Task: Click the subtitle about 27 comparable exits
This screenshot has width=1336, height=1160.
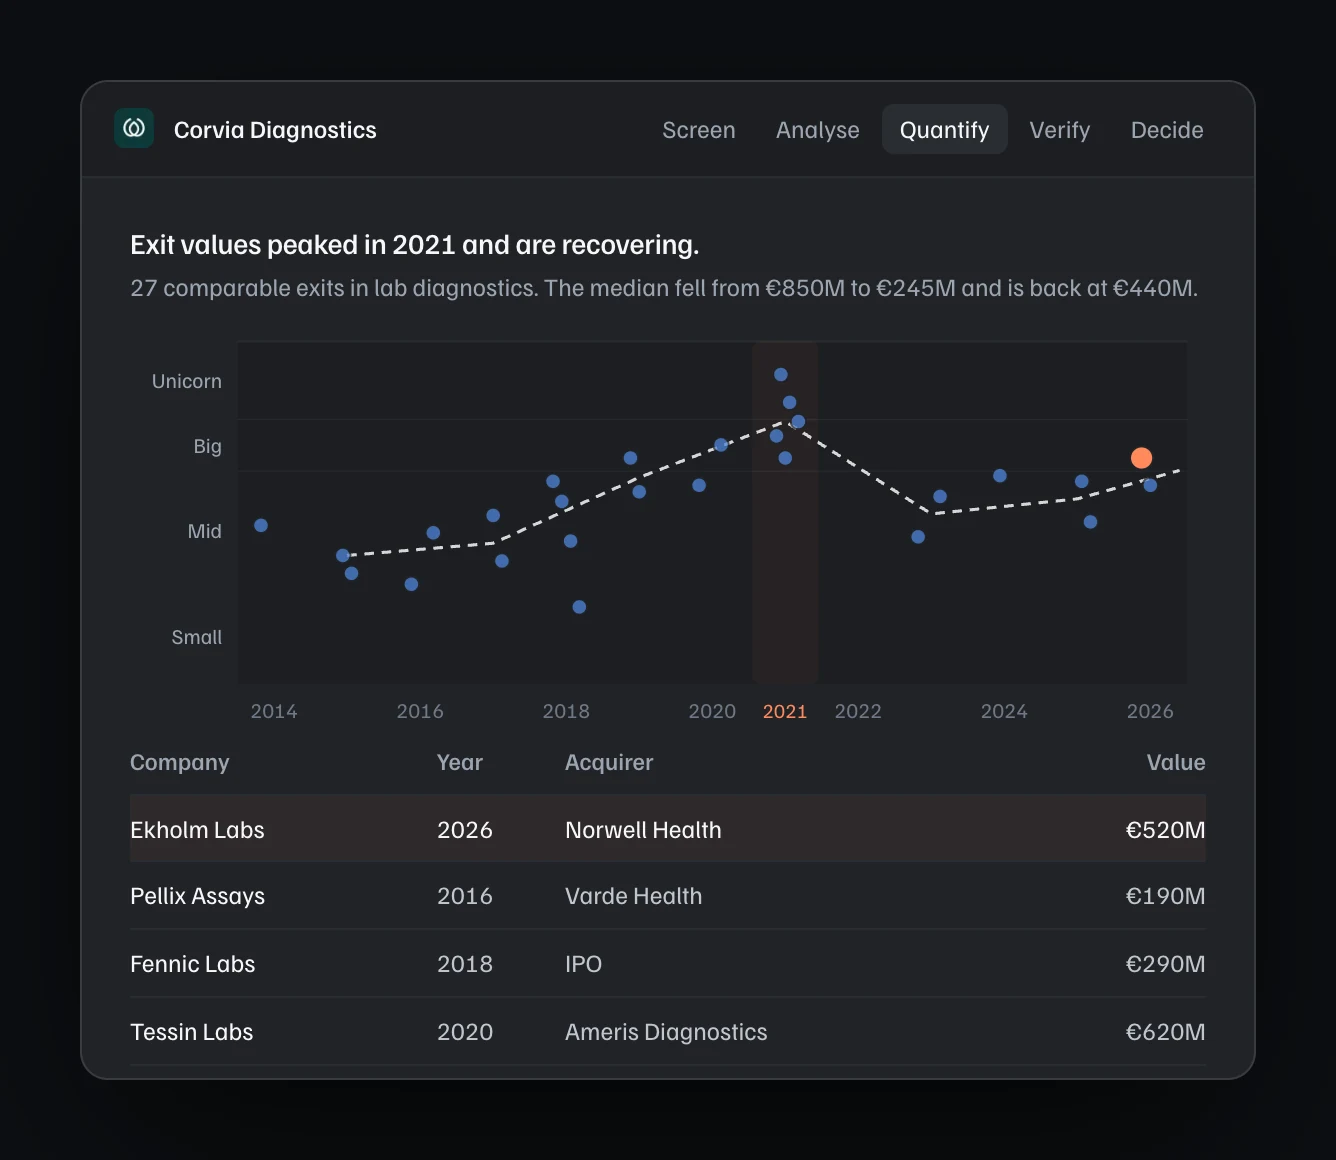Action: point(664,288)
